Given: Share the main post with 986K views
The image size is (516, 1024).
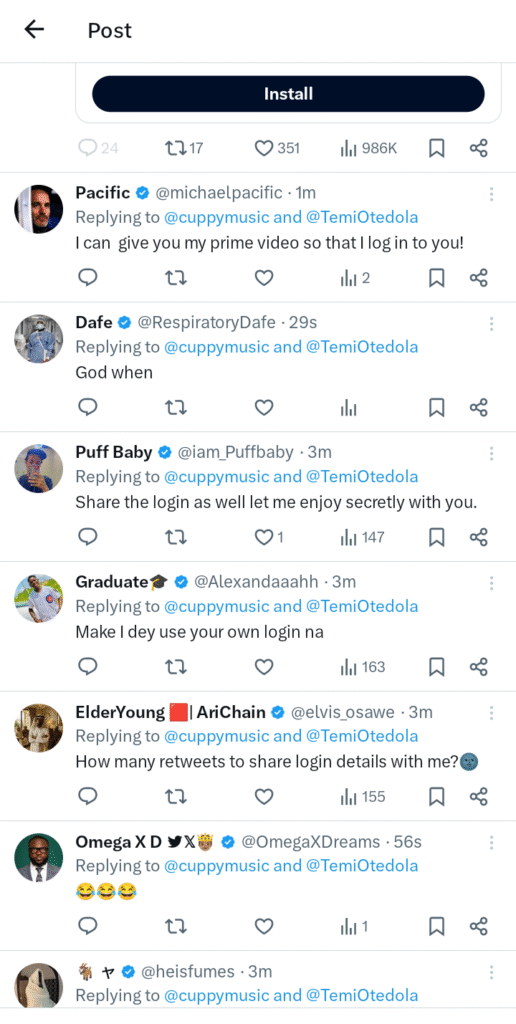Looking at the screenshot, I should tap(478, 149).
